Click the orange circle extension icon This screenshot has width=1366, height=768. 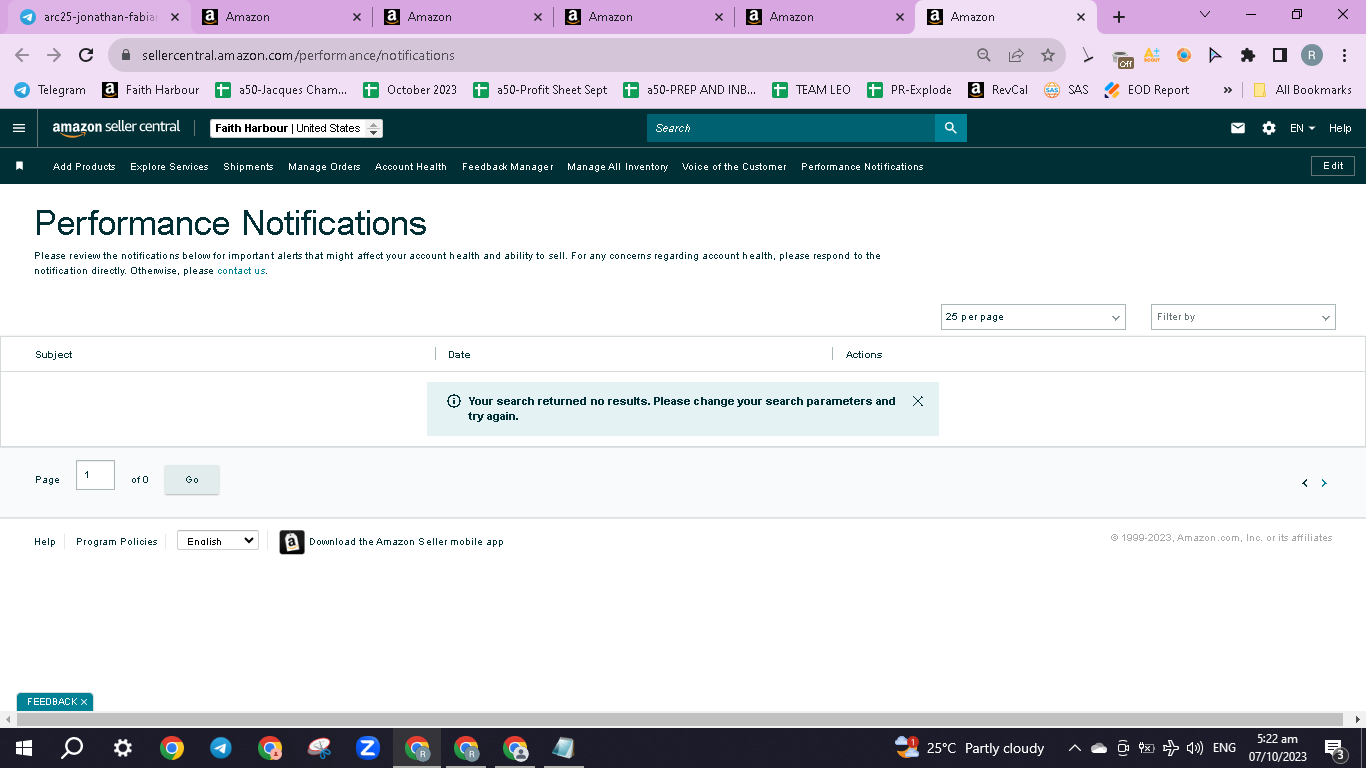[x=1184, y=55]
